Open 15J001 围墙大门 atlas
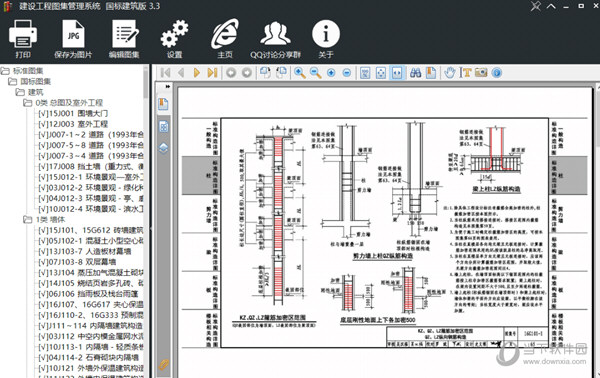This screenshot has height=378, width=600. click(x=73, y=114)
